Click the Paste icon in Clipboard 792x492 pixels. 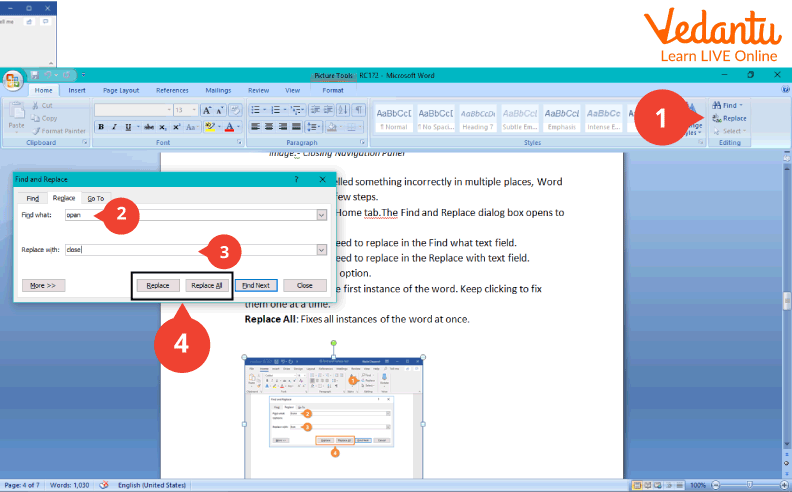pyautogui.click(x=16, y=115)
